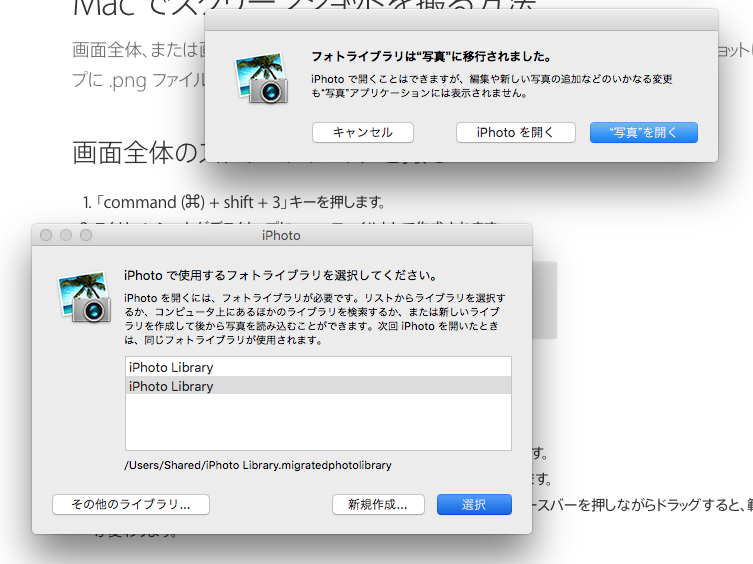The height and width of the screenshot is (564, 753).
Task: Click the iPhoto icon in the library chooser window
Action: point(85,296)
